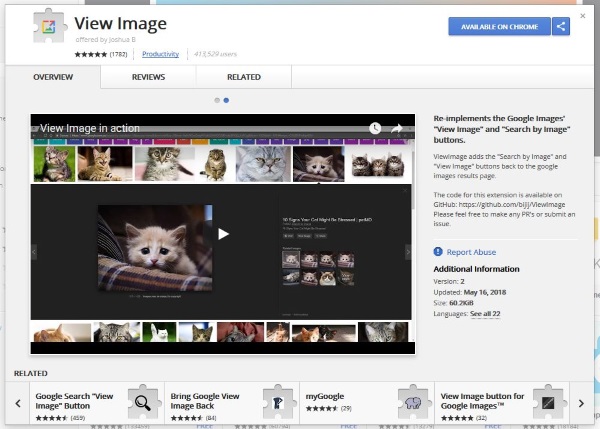The width and height of the screenshot is (600, 429).
Task: Click the Report Abuse link
Action: coord(471,252)
